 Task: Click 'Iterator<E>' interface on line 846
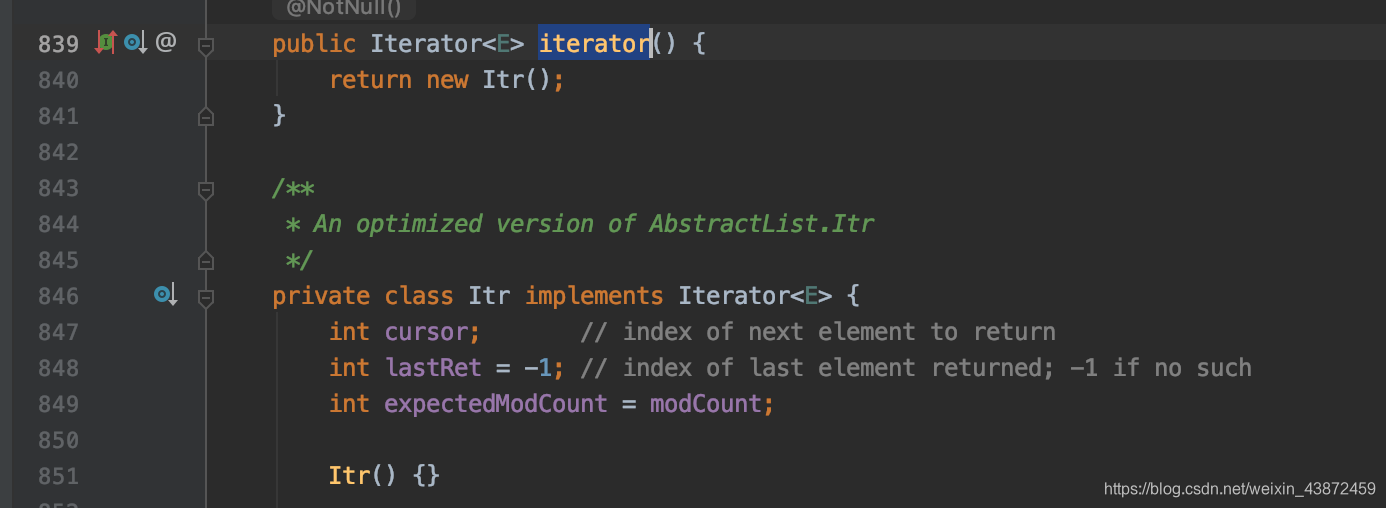click(x=755, y=296)
